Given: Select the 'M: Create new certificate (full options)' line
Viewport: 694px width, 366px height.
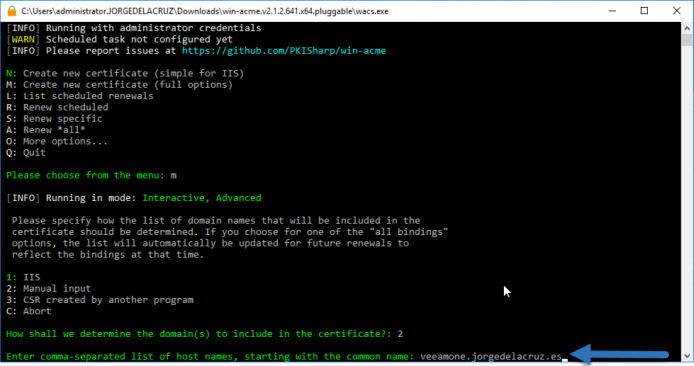Looking at the screenshot, I should [120, 85].
